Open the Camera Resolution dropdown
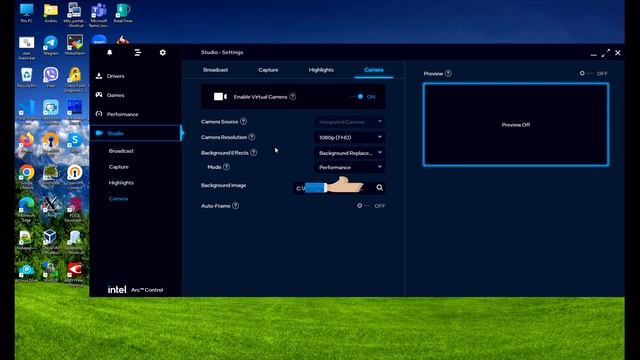Screen dimensions: 640x360 pos(350,138)
